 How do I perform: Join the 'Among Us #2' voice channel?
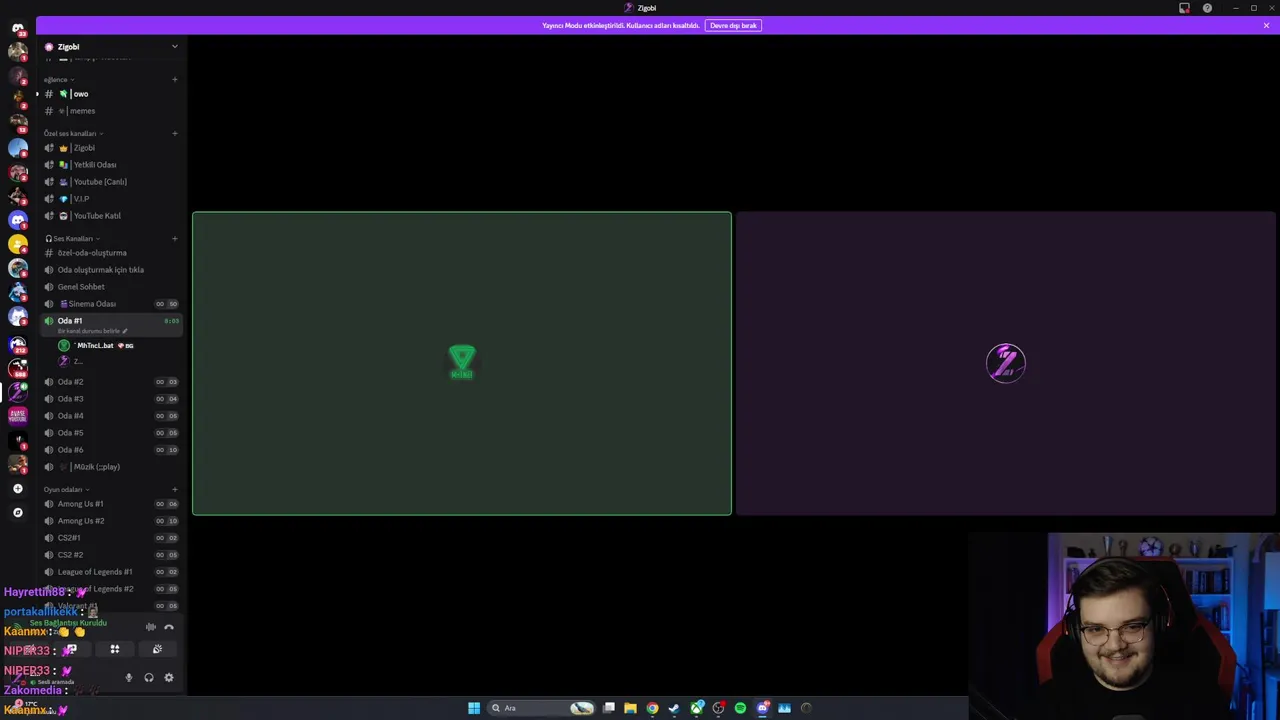click(111, 521)
